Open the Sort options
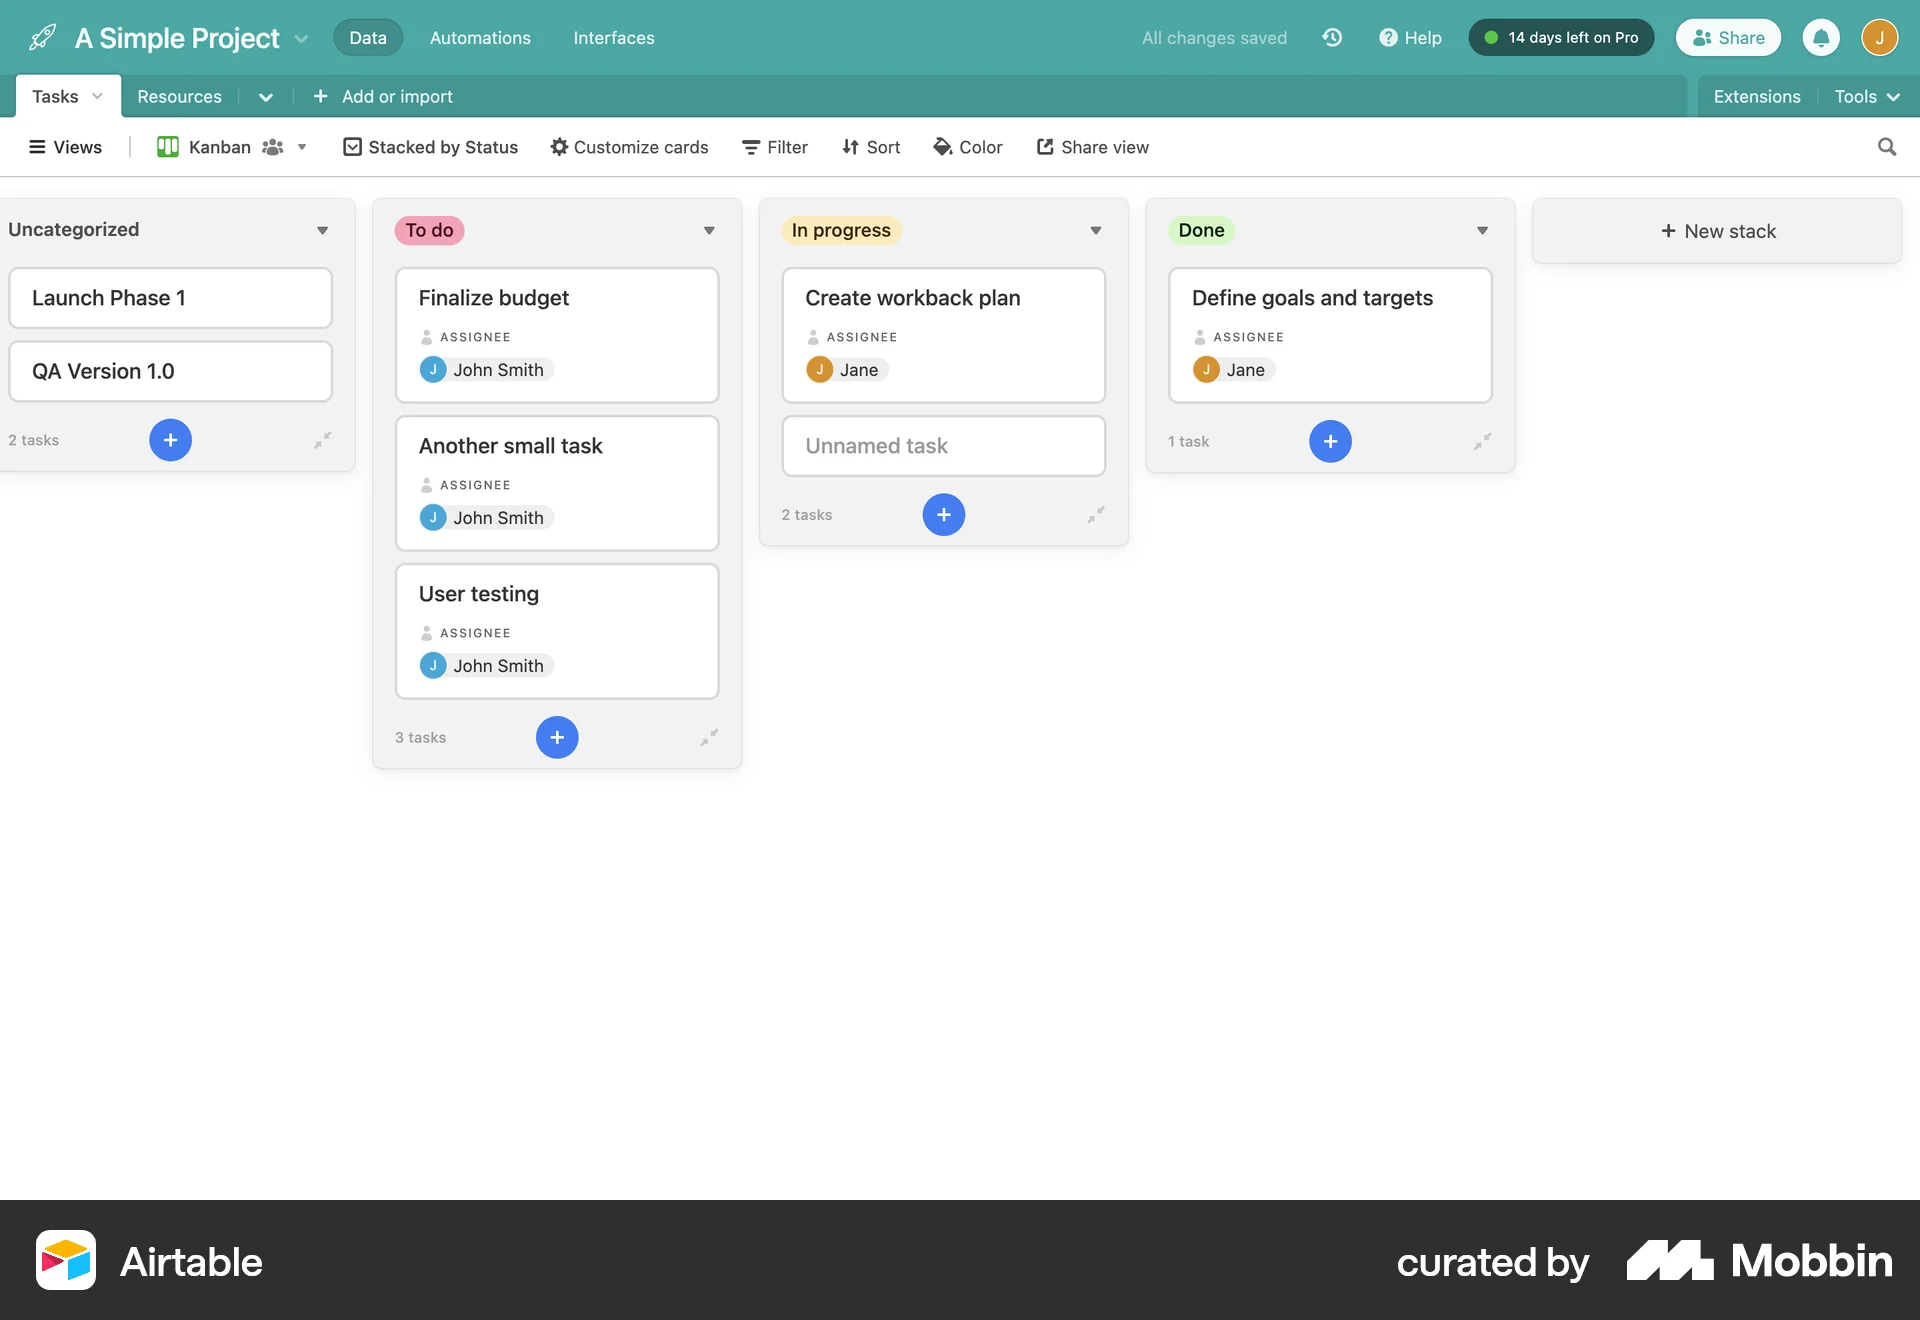 (870, 147)
